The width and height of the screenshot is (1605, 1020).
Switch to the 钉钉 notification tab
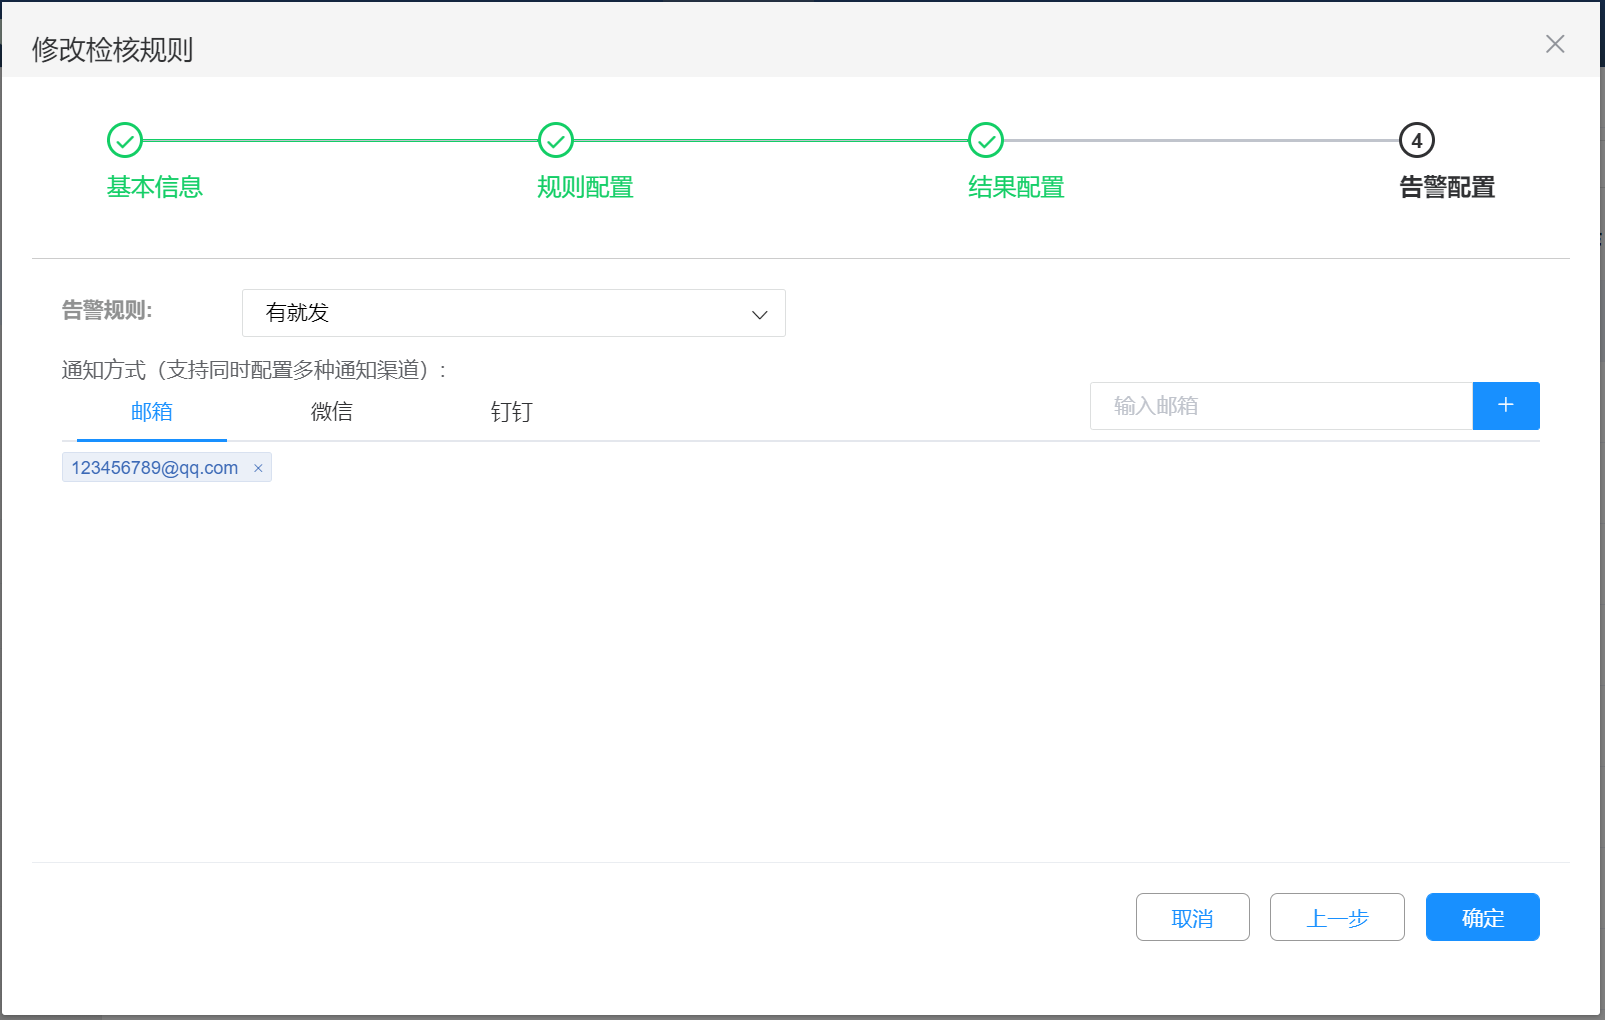[x=511, y=412]
